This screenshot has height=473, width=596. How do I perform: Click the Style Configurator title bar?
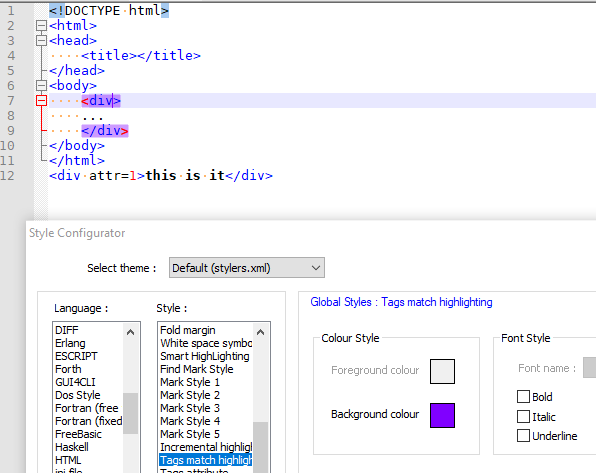(311, 233)
